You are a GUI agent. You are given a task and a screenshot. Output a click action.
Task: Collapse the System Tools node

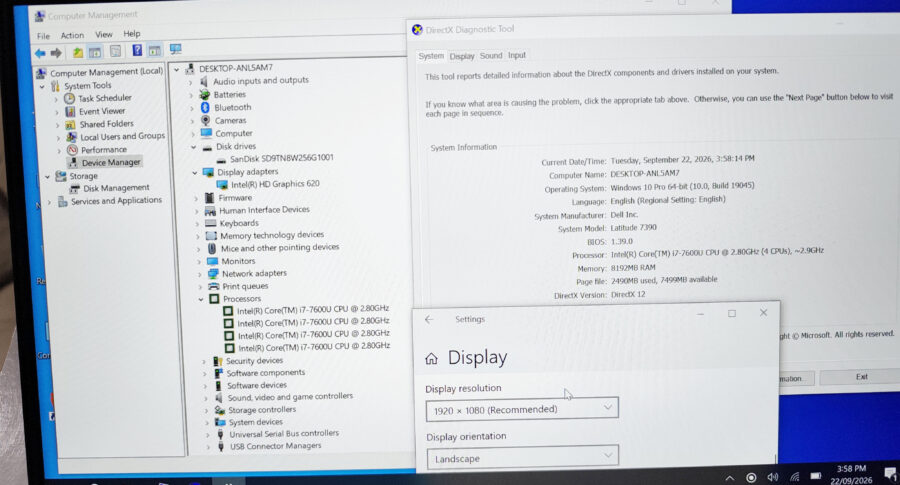click(x=42, y=87)
